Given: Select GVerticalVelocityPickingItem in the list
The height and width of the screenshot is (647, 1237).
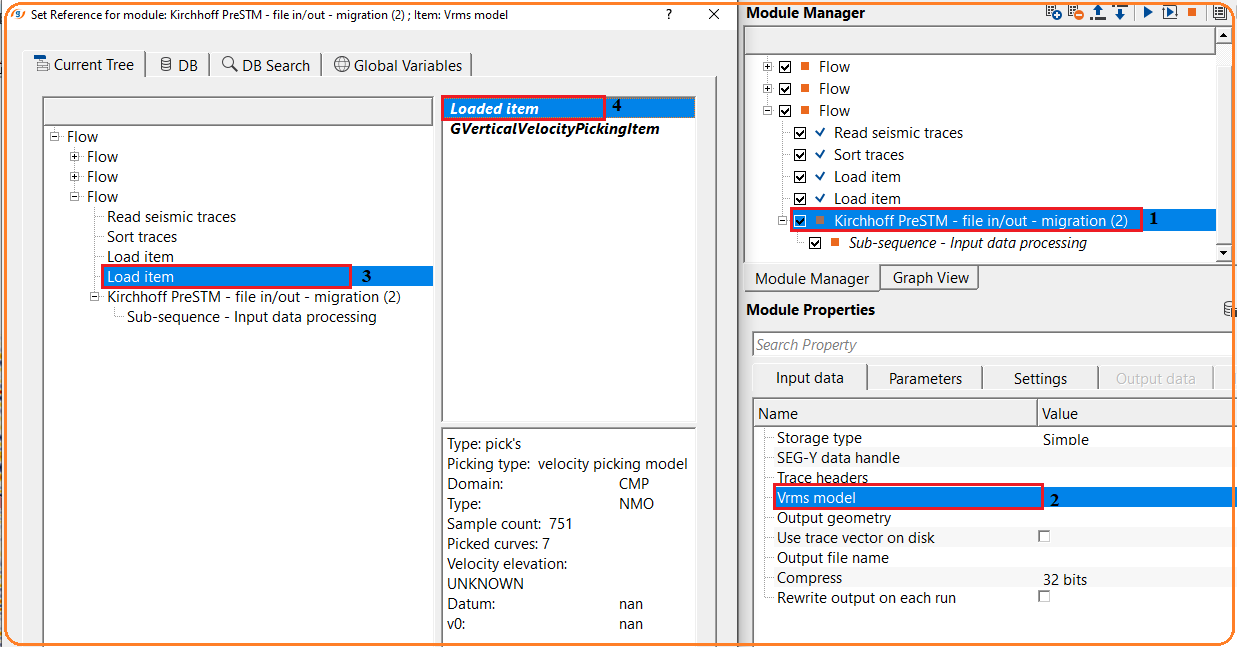Looking at the screenshot, I should click(555, 129).
